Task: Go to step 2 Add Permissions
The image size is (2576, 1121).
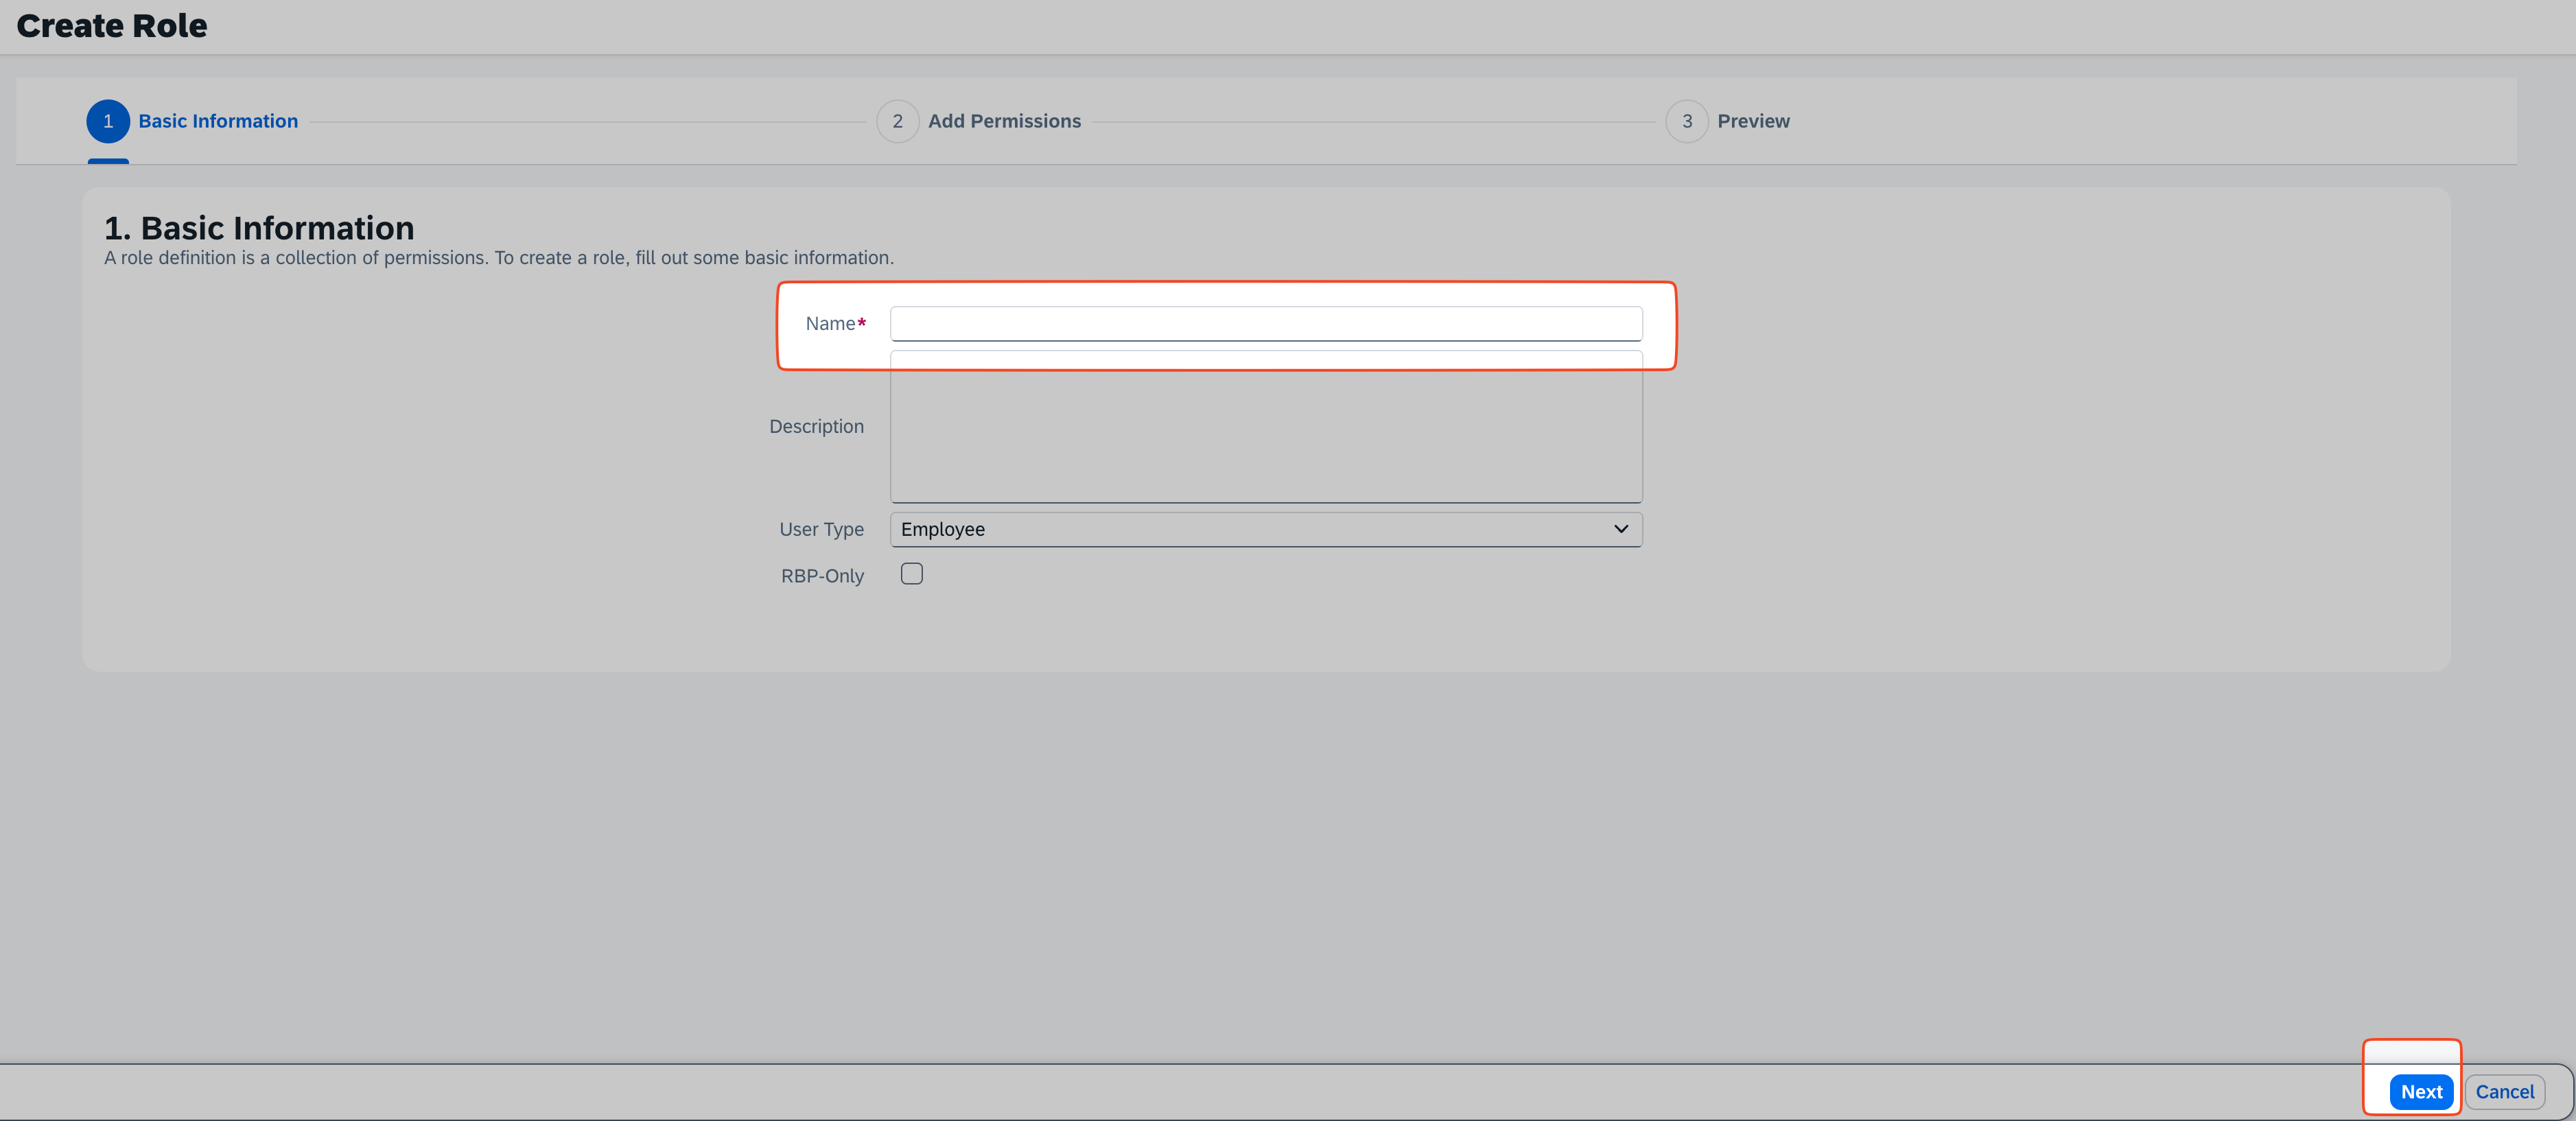Action: tap(978, 121)
